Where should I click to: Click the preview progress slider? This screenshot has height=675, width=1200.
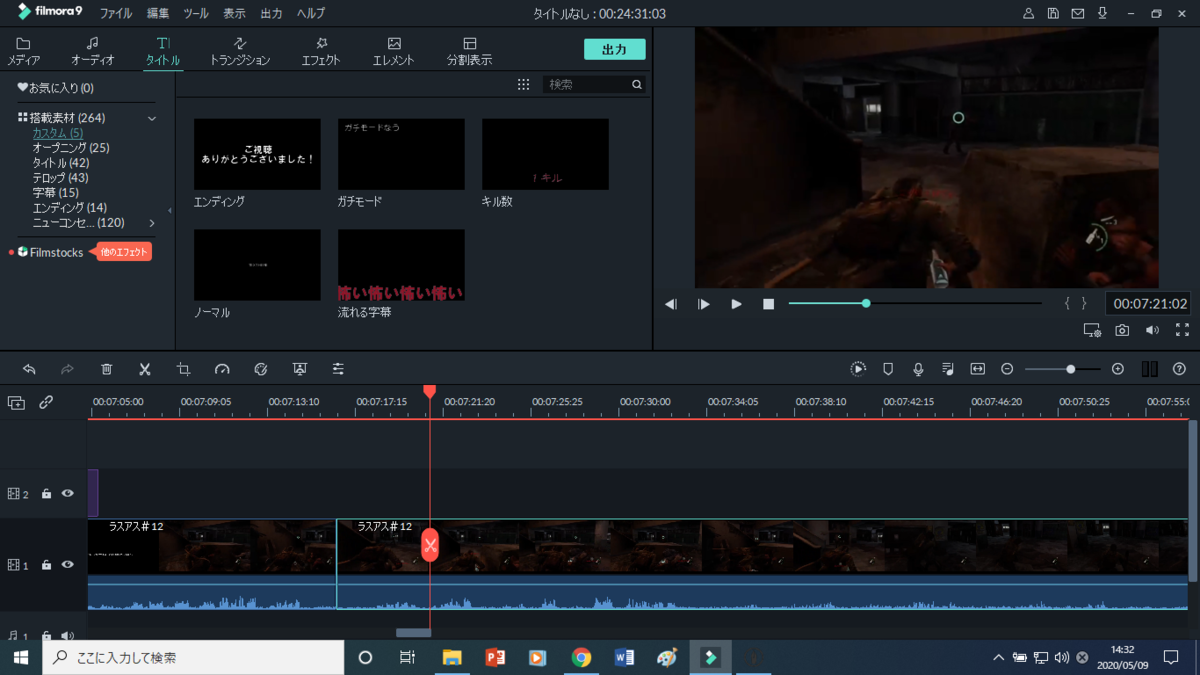(x=915, y=303)
